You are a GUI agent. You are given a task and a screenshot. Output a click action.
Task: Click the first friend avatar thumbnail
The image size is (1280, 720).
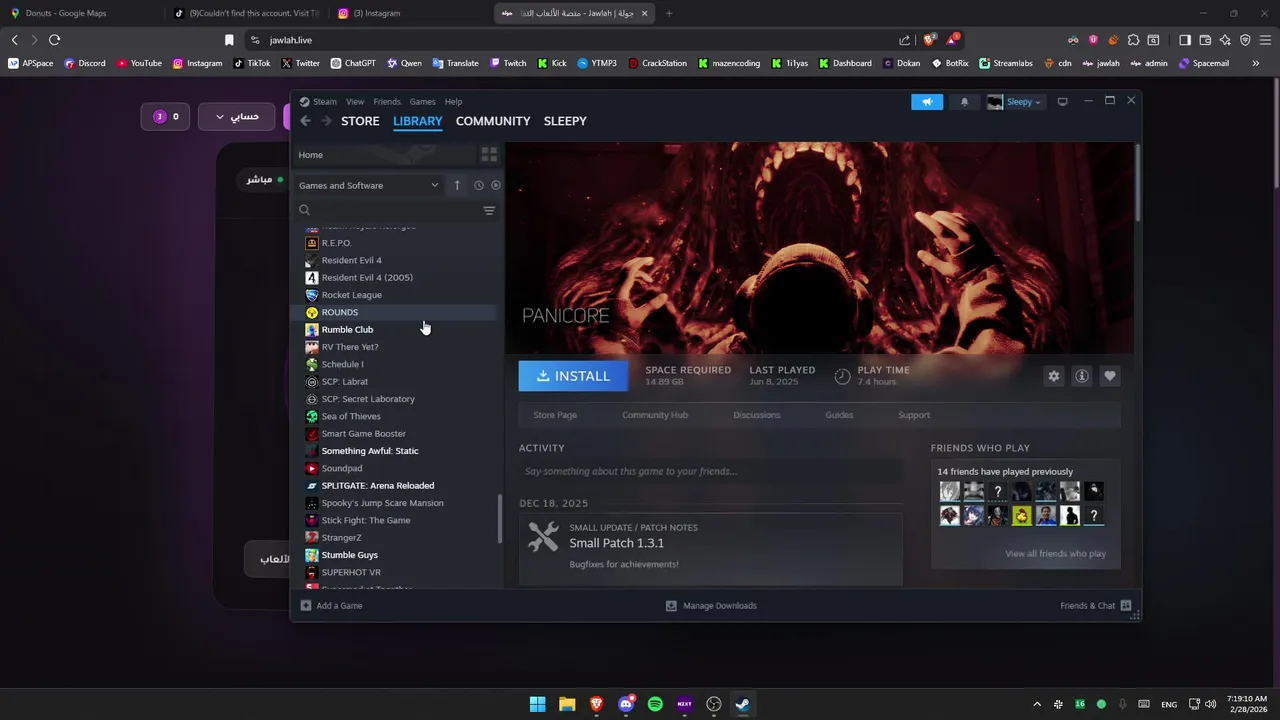949,491
